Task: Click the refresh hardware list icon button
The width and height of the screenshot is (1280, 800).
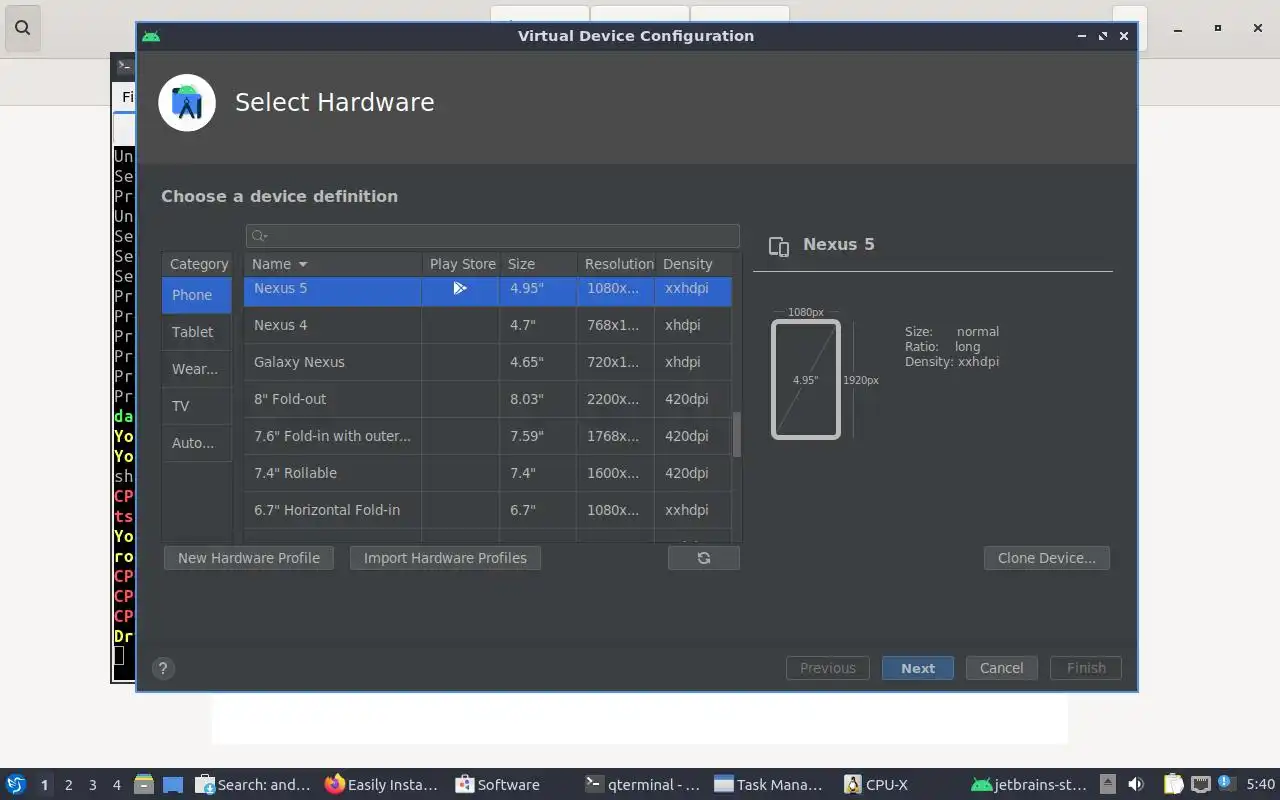Action: (x=704, y=558)
